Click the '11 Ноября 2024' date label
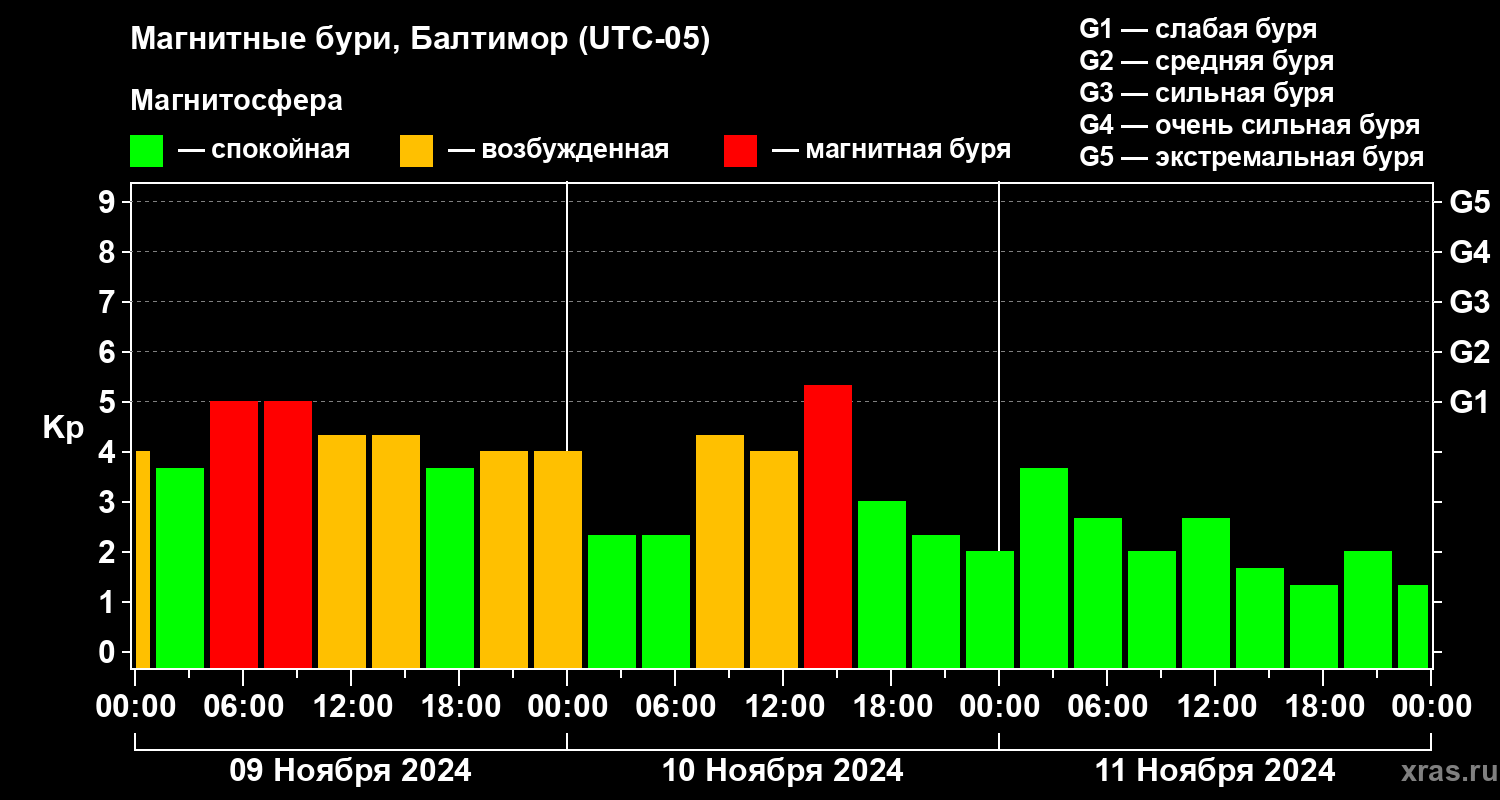Screen dimensions: 1500x800 1215,771
